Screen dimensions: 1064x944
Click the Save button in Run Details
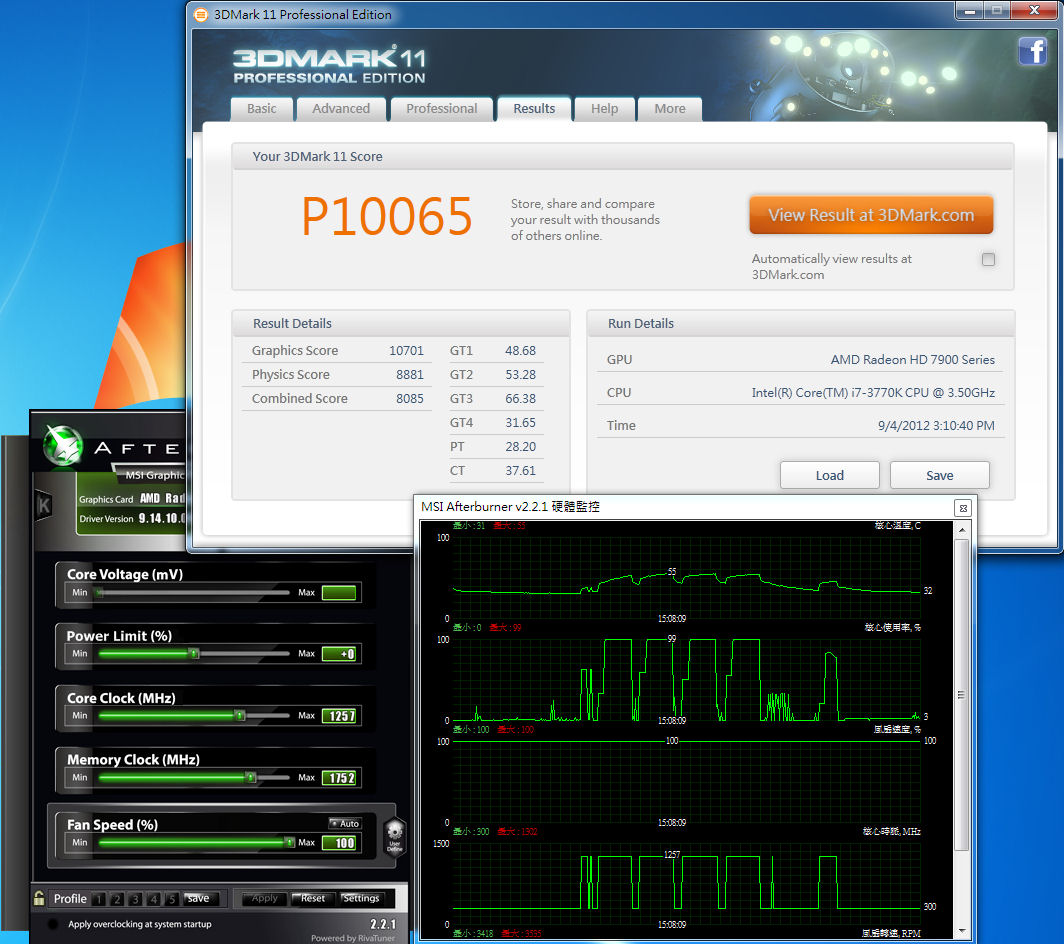click(940, 475)
